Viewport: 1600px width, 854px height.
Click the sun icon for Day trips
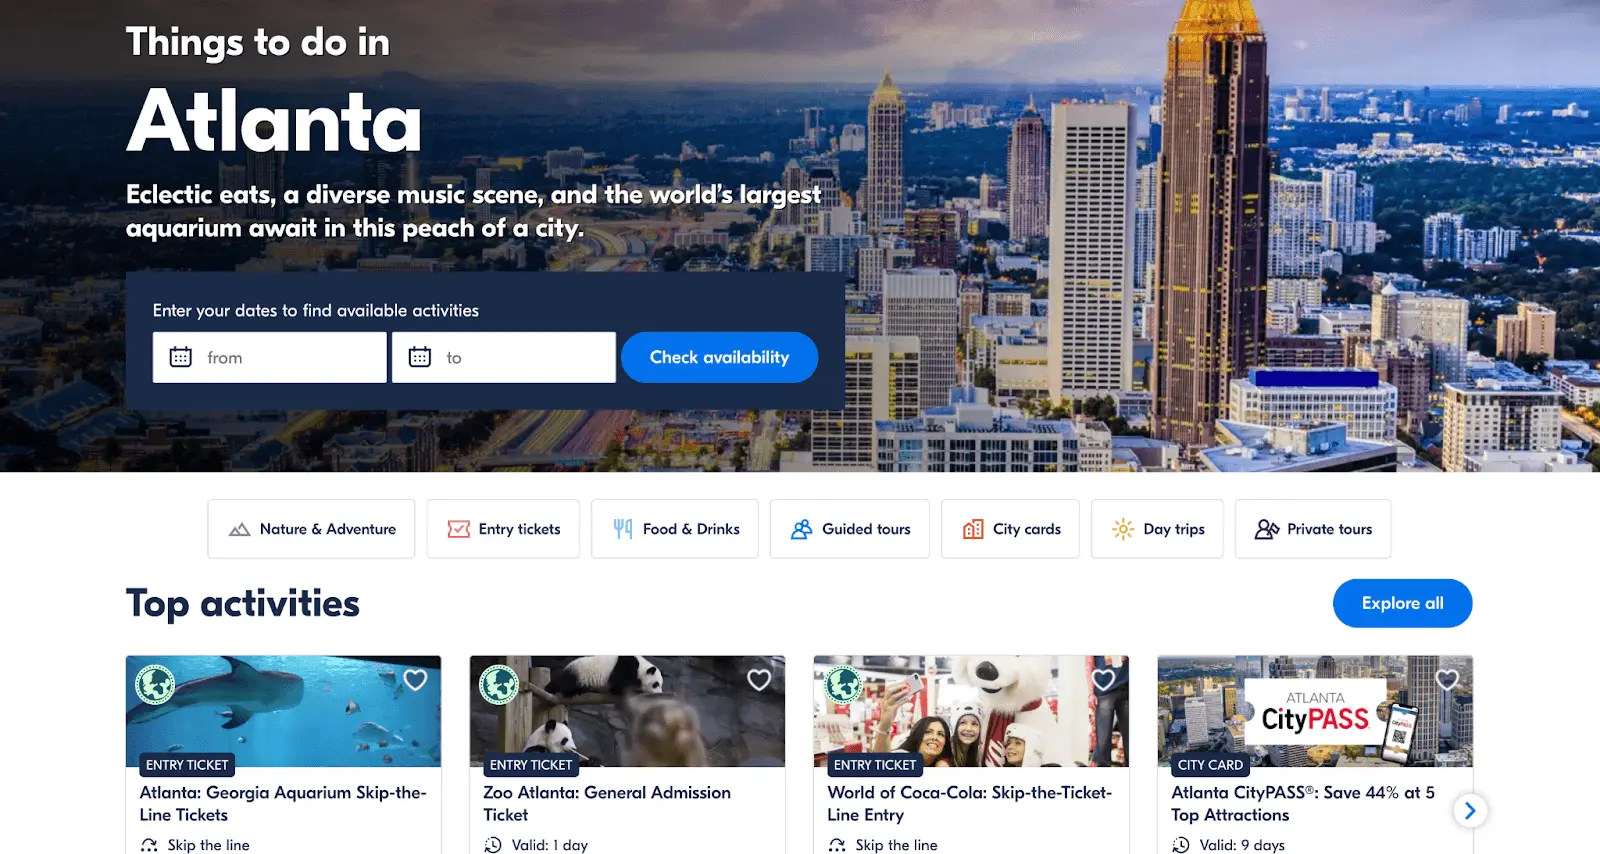1123,529
